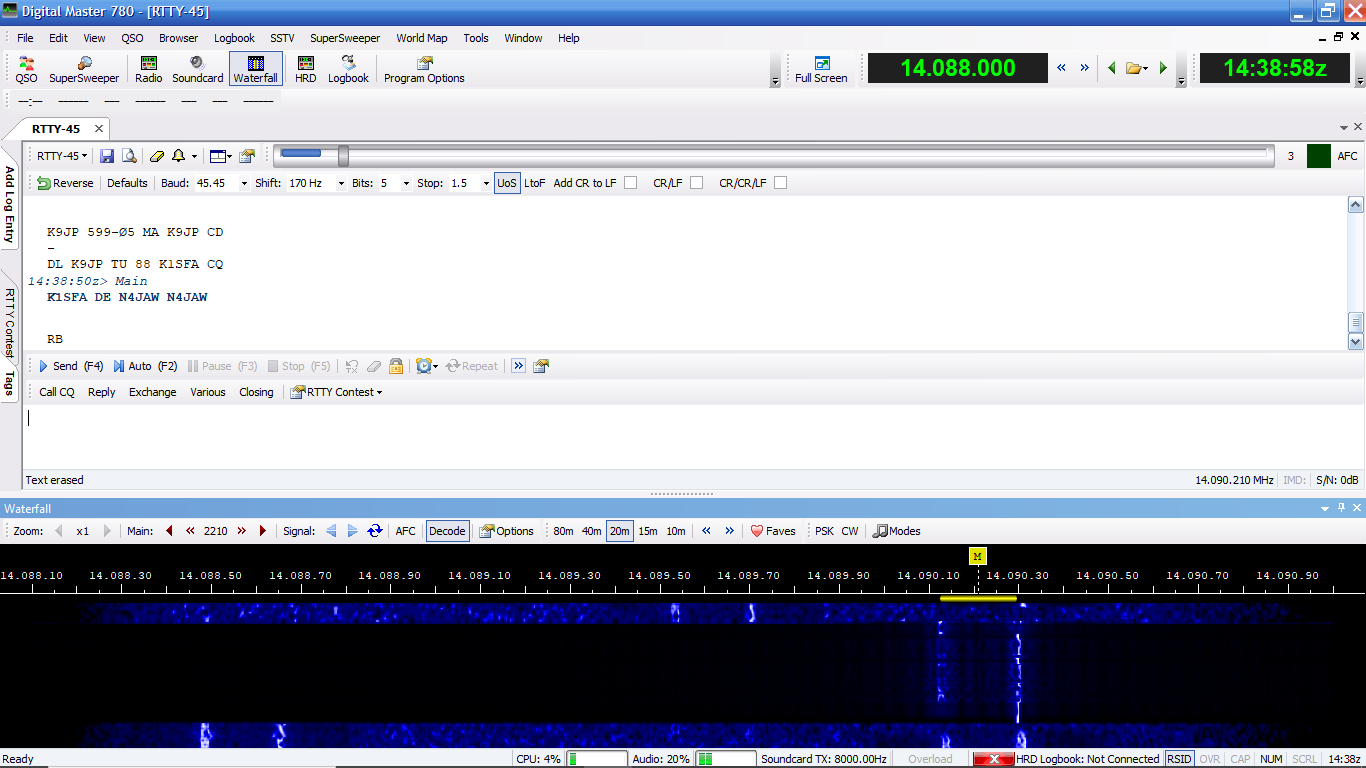Screen dimensions: 1366x768
Task: Click the squelch level slider handle
Action: (343, 156)
